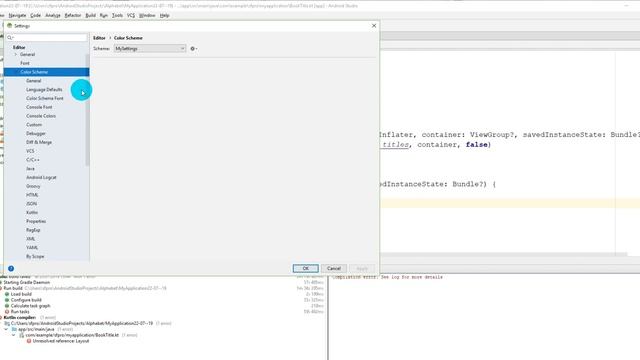Open Color Scheme Font settings
This screenshot has height=360, width=640.
(44, 98)
